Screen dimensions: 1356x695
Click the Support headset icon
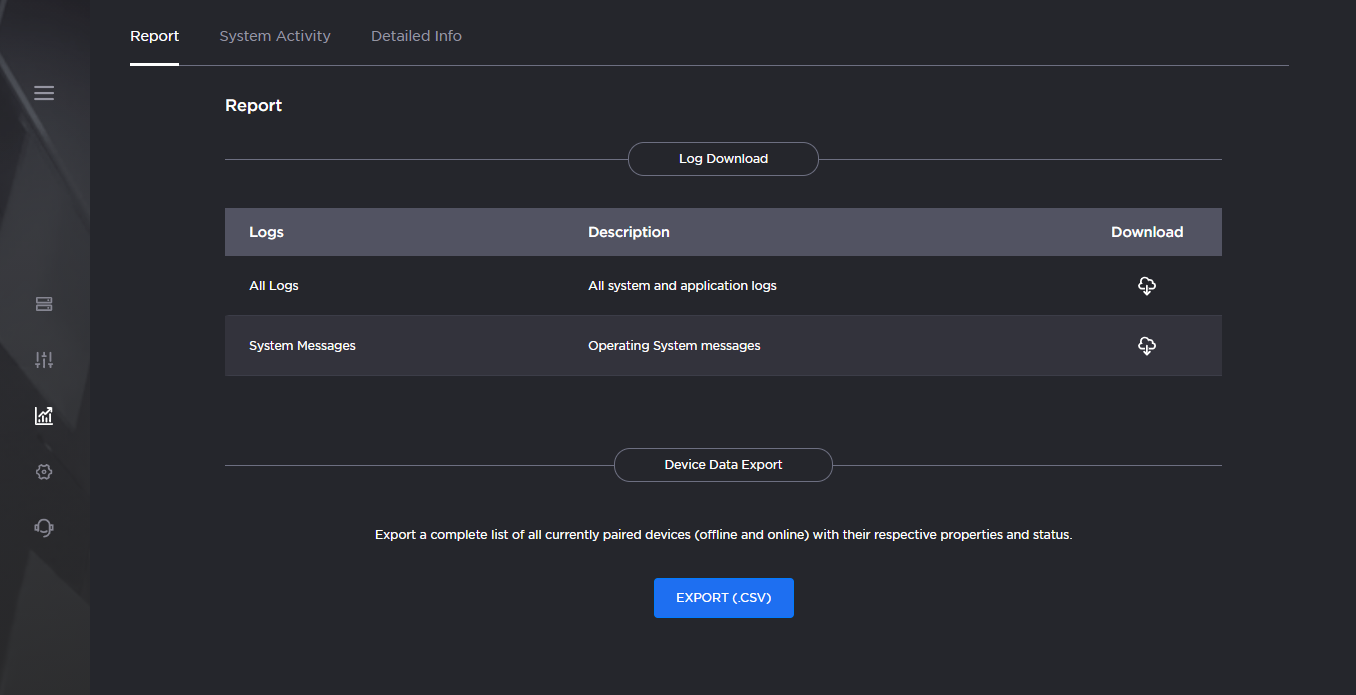44,527
